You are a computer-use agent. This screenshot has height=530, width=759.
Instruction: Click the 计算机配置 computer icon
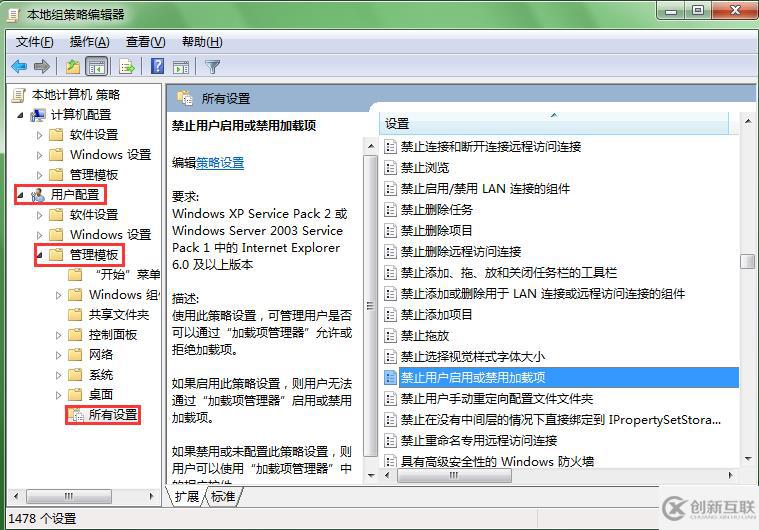(38, 115)
